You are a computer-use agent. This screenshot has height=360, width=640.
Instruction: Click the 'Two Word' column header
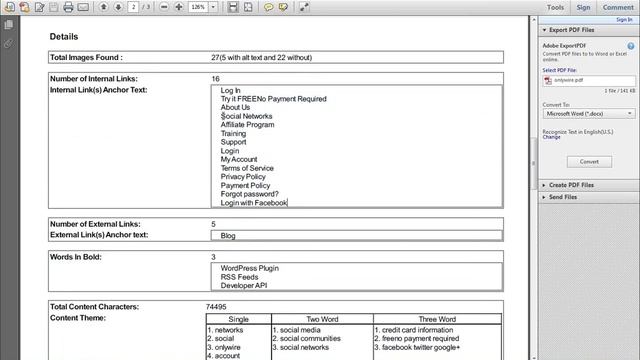click(x=322, y=319)
